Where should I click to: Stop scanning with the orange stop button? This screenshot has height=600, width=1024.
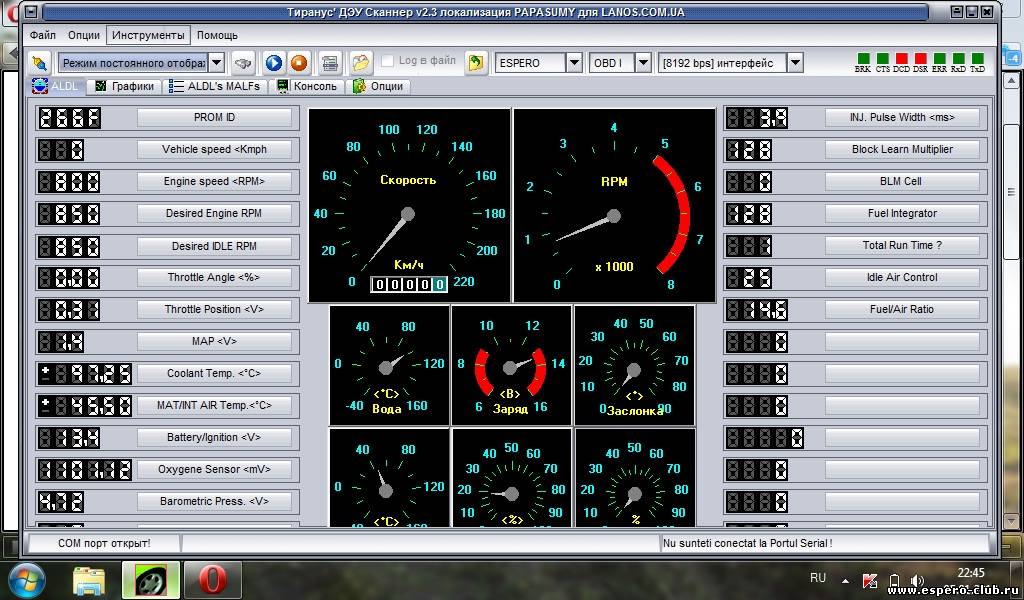pos(299,63)
